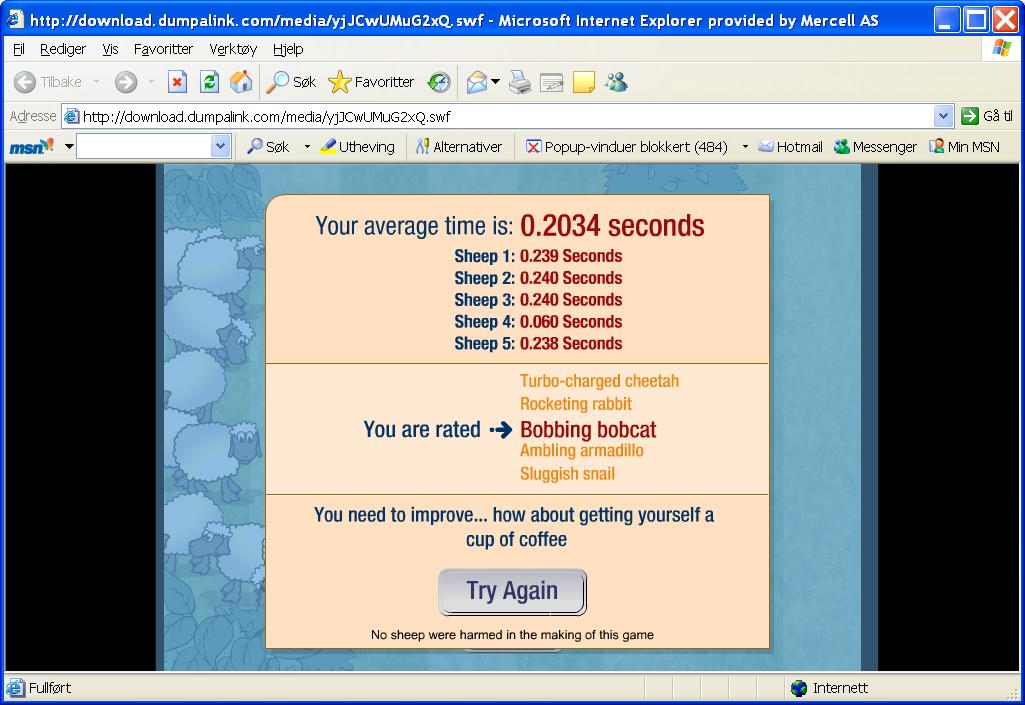The image size is (1025, 705).
Task: Open the Verktøy menu
Action: click(233, 49)
